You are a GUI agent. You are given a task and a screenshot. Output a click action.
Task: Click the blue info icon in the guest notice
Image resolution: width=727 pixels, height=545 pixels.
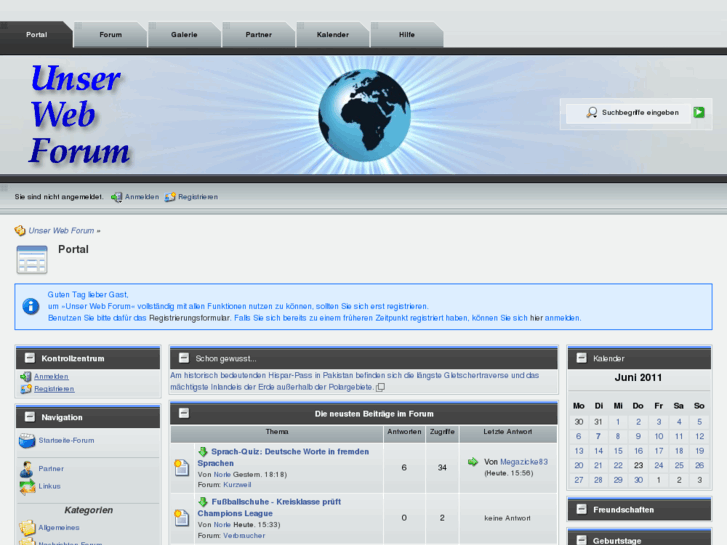pyautogui.click(x=31, y=306)
